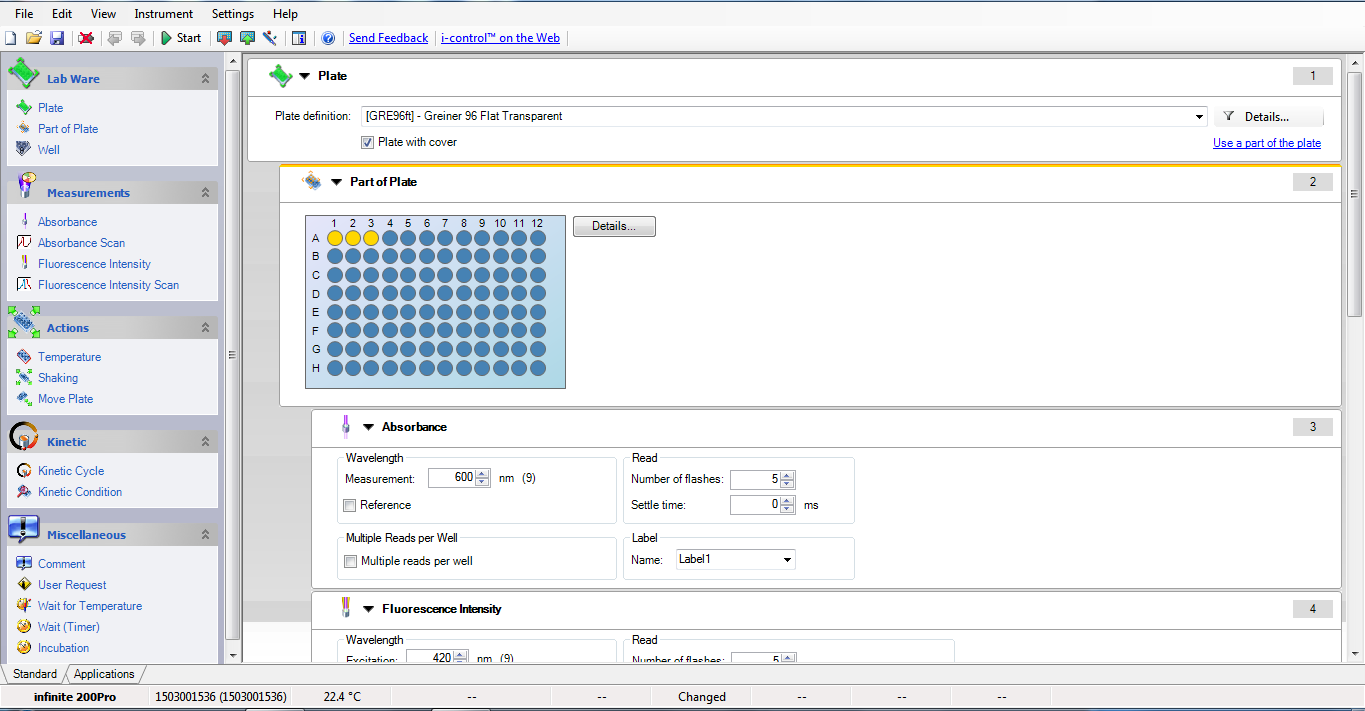Screen dimensions: 1365x711
Task: Enable the Reference wavelength checkbox
Action: (350, 505)
